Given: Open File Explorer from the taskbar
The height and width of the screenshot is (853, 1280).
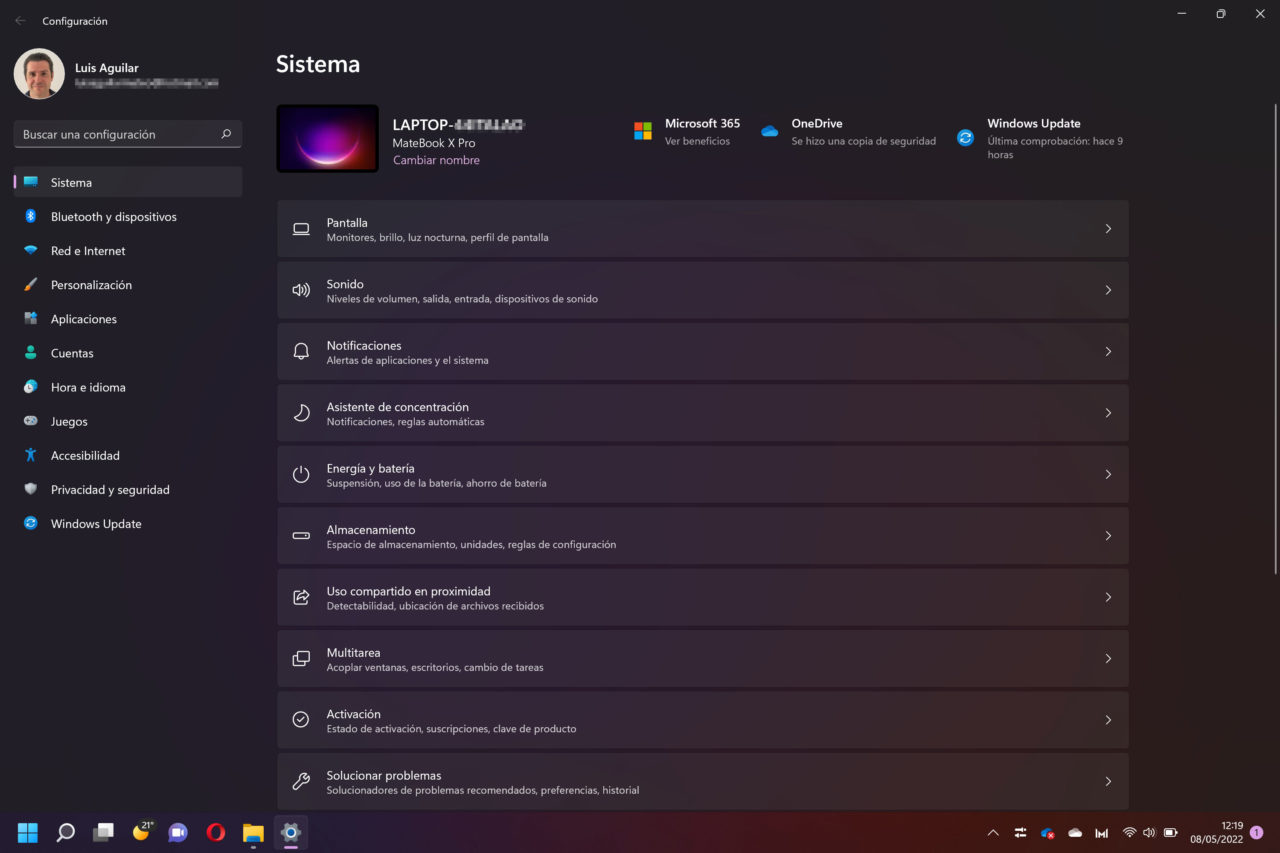Looking at the screenshot, I should (x=253, y=832).
